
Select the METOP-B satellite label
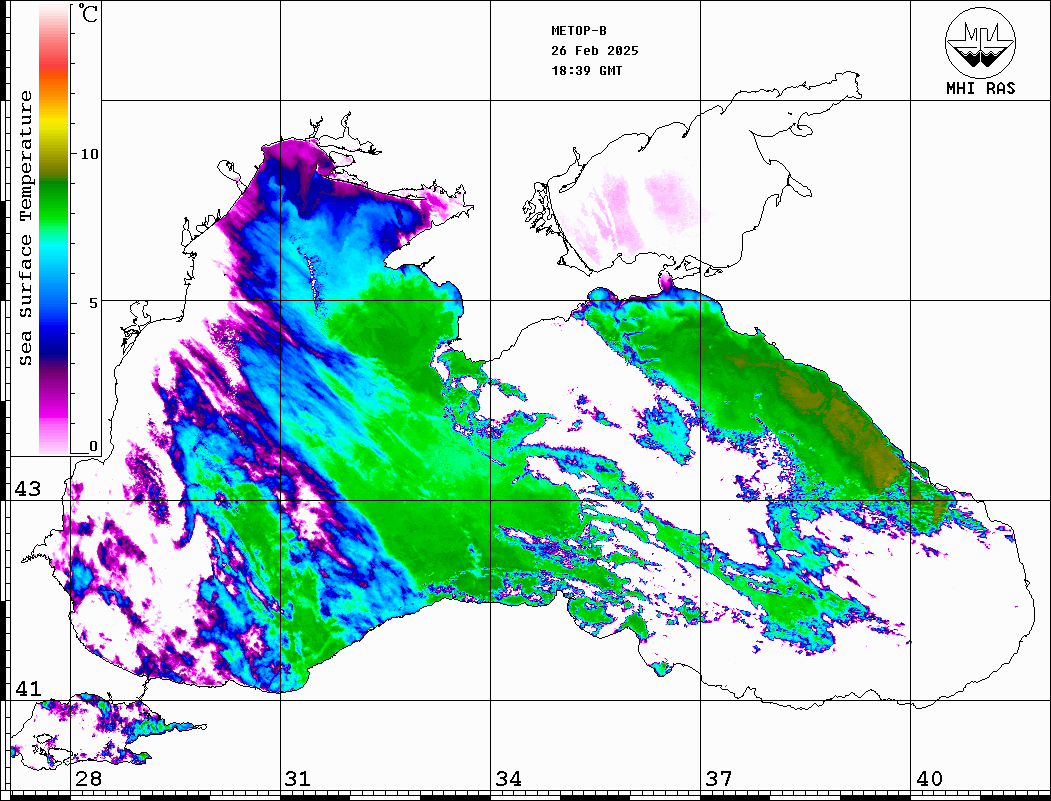pyautogui.click(x=579, y=31)
